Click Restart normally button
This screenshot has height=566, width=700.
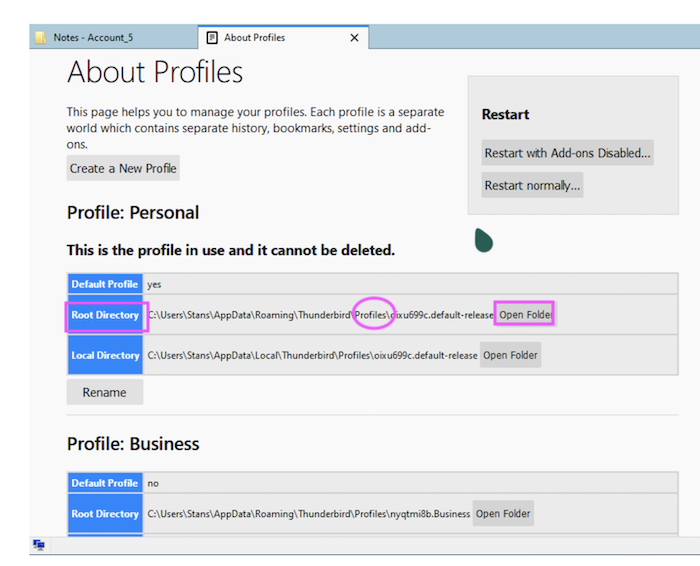[x=532, y=185]
